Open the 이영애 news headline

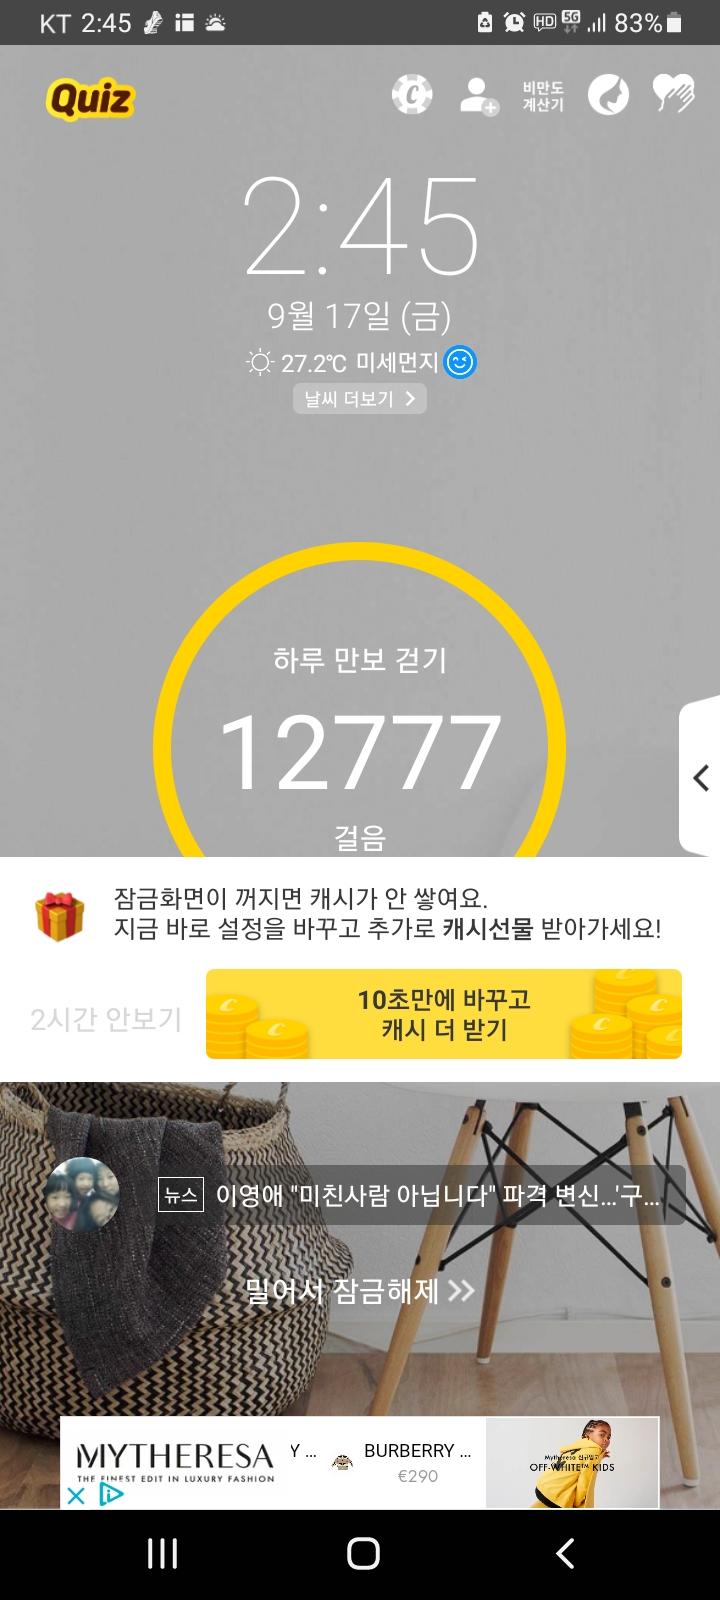tap(437, 1195)
